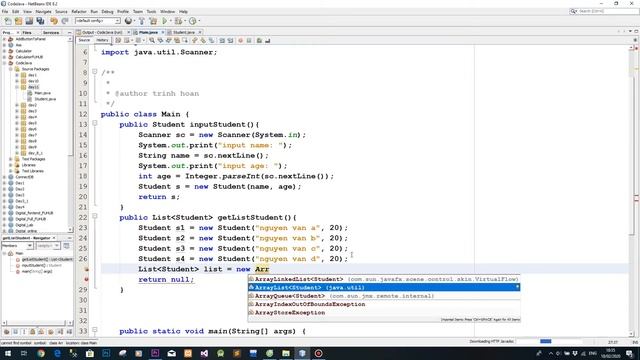Open the Members dropdown in Navigator
This screenshot has height=360, width=640.
[17, 246]
